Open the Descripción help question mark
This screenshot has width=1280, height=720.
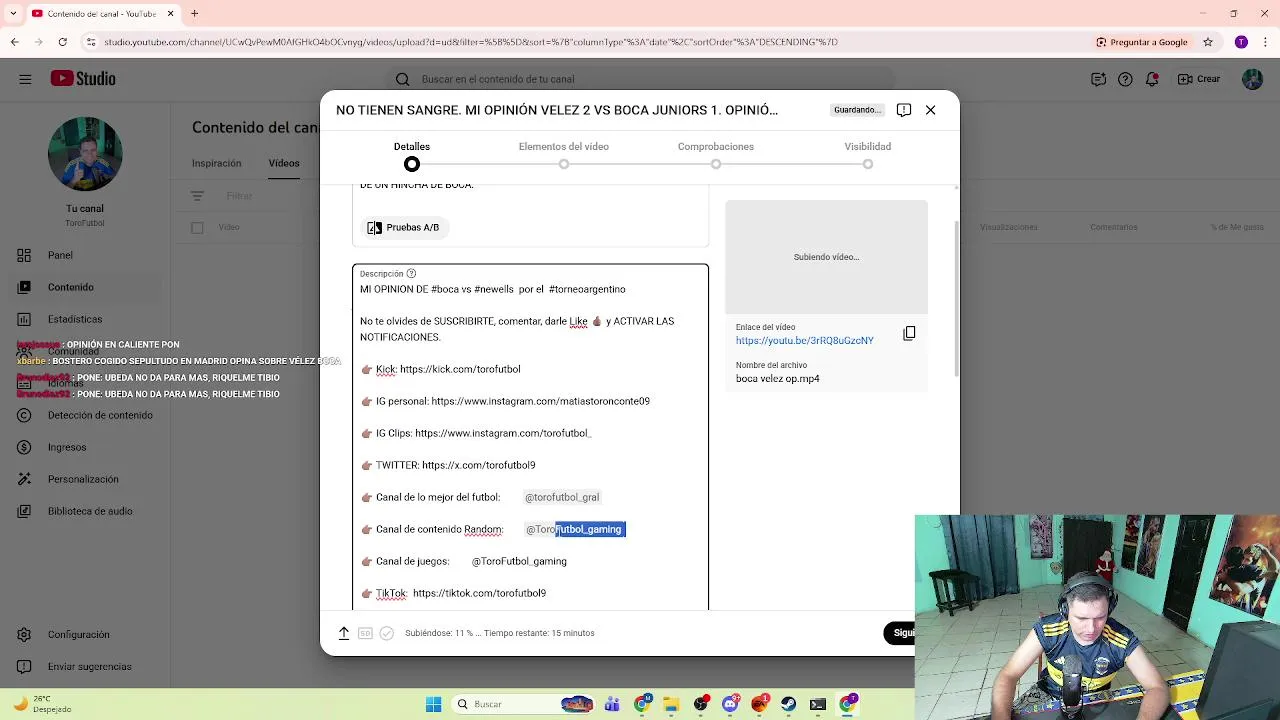click(x=411, y=273)
